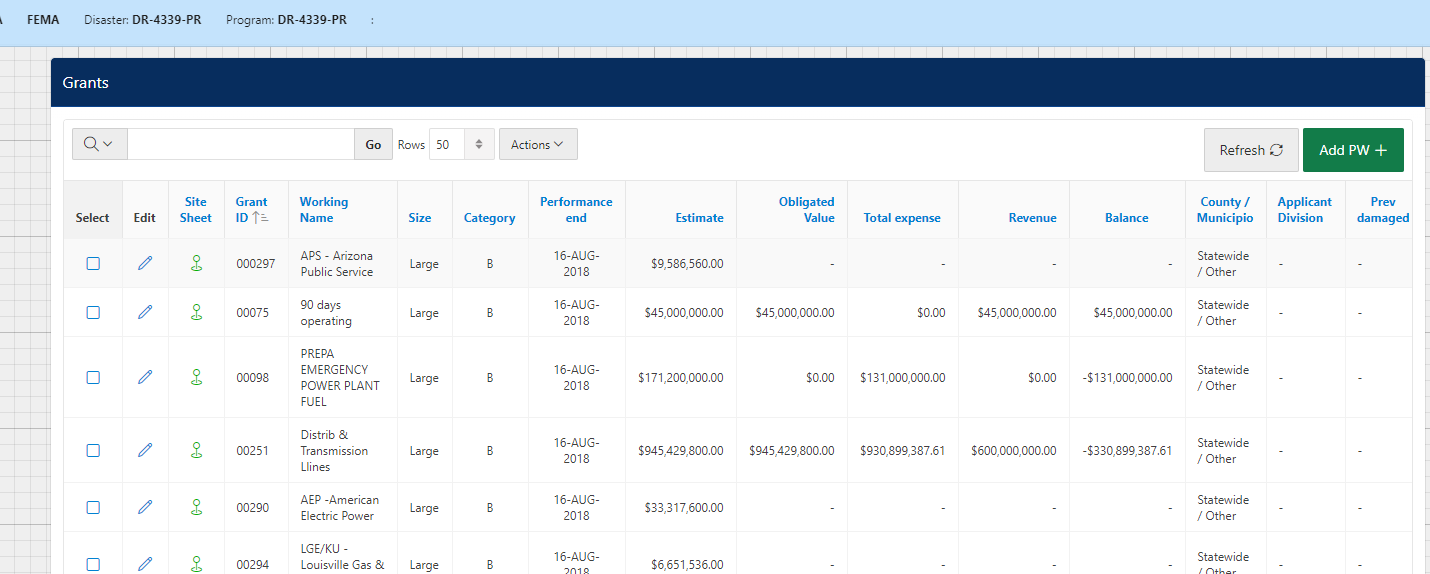Viewport: 1430px width, 574px height.
Task: Click the Refresh button
Action: (1251, 150)
